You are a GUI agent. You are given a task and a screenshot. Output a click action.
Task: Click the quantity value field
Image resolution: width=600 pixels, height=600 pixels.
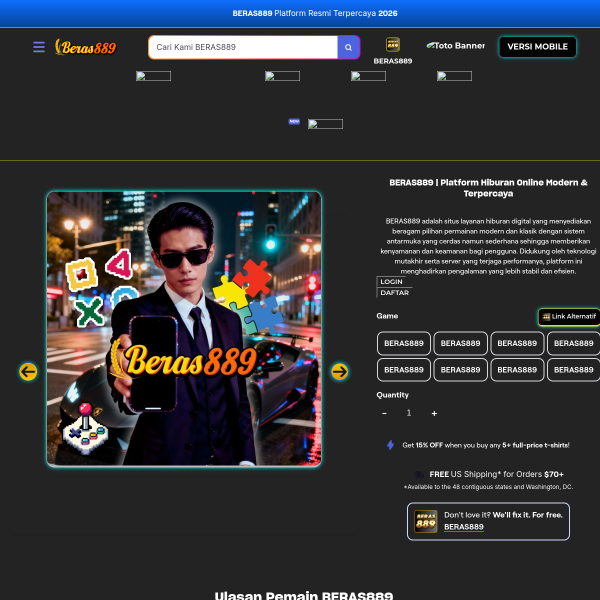409,413
